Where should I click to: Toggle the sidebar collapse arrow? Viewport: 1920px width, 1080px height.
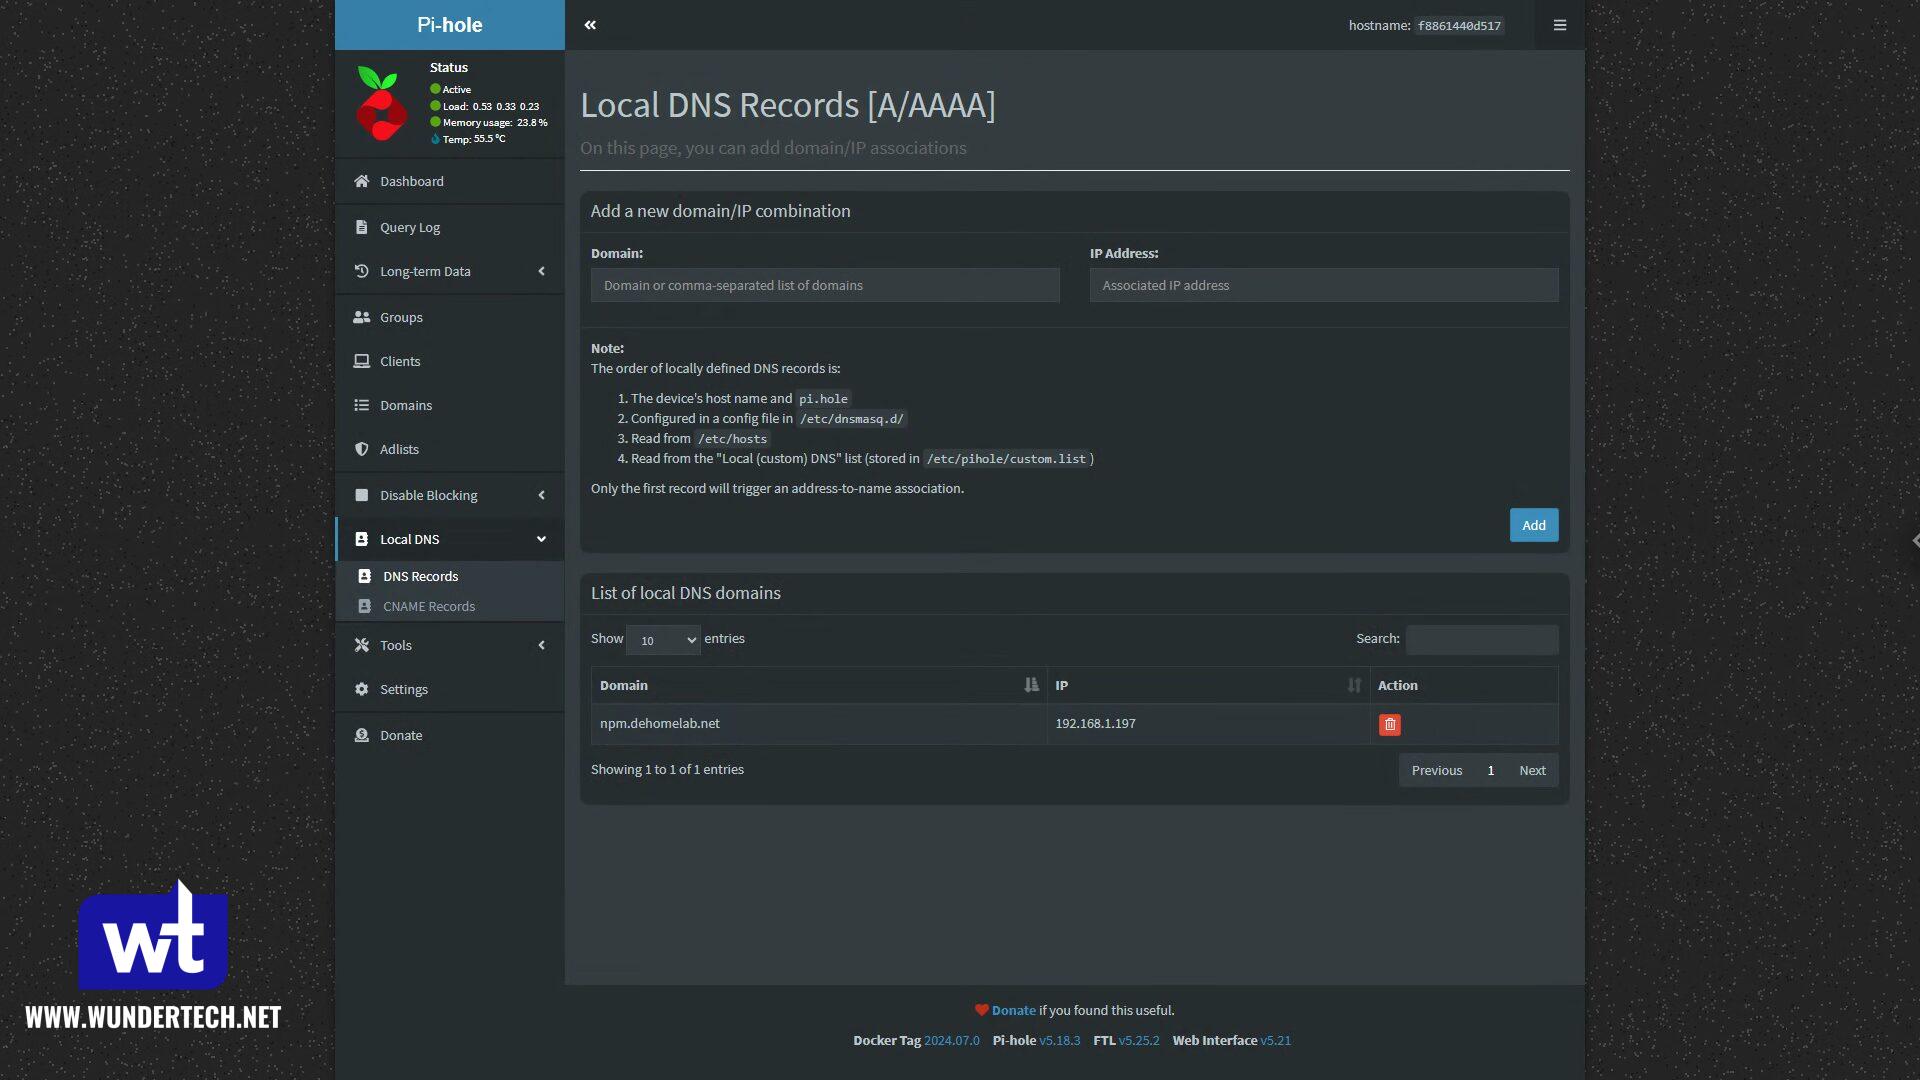pyautogui.click(x=589, y=24)
